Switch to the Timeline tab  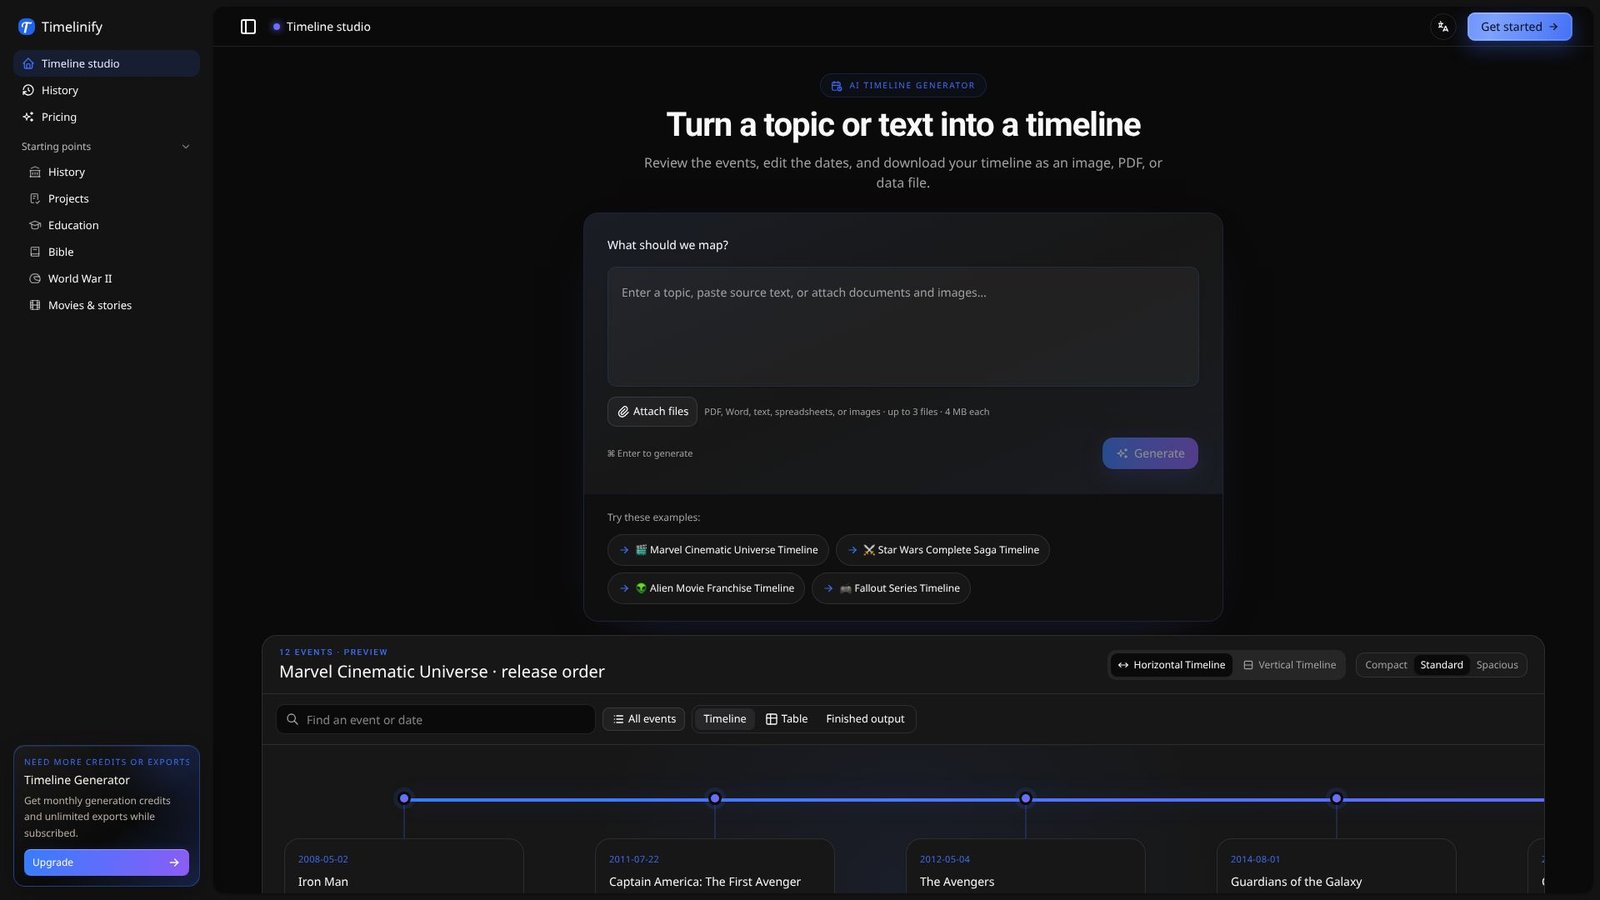coord(724,719)
